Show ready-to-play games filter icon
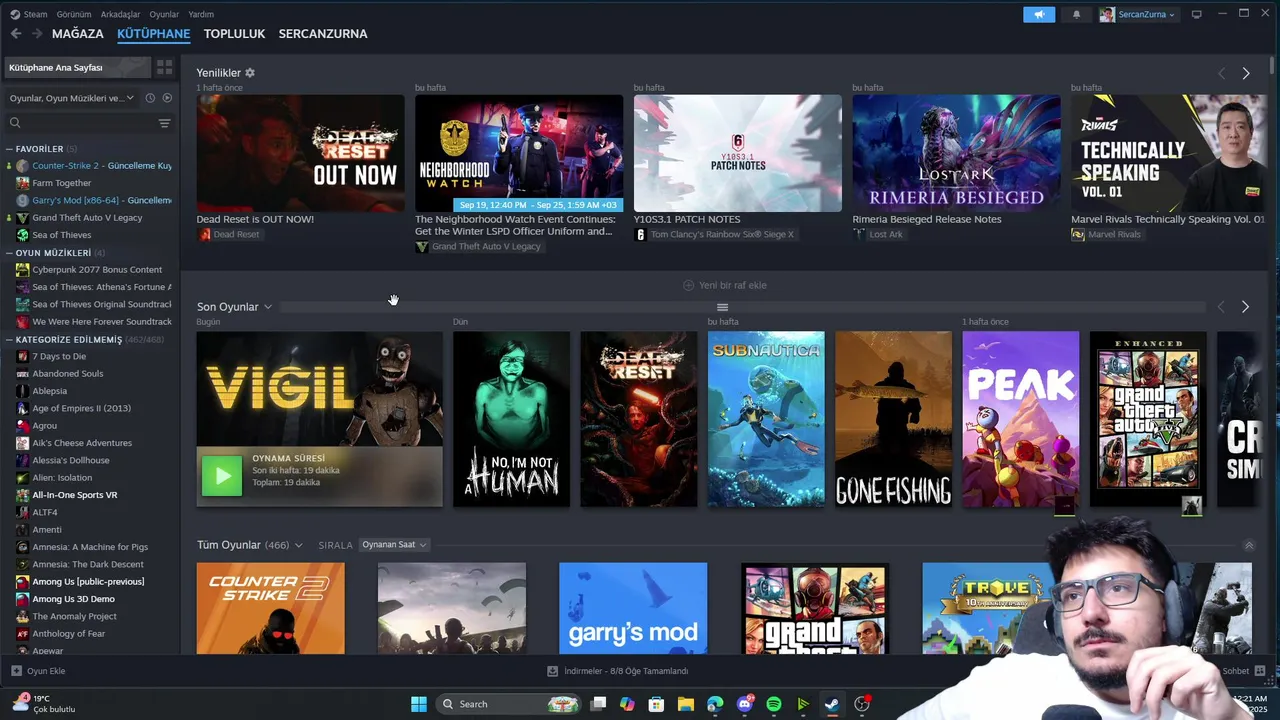This screenshot has width=1280, height=720. pyautogui.click(x=167, y=98)
